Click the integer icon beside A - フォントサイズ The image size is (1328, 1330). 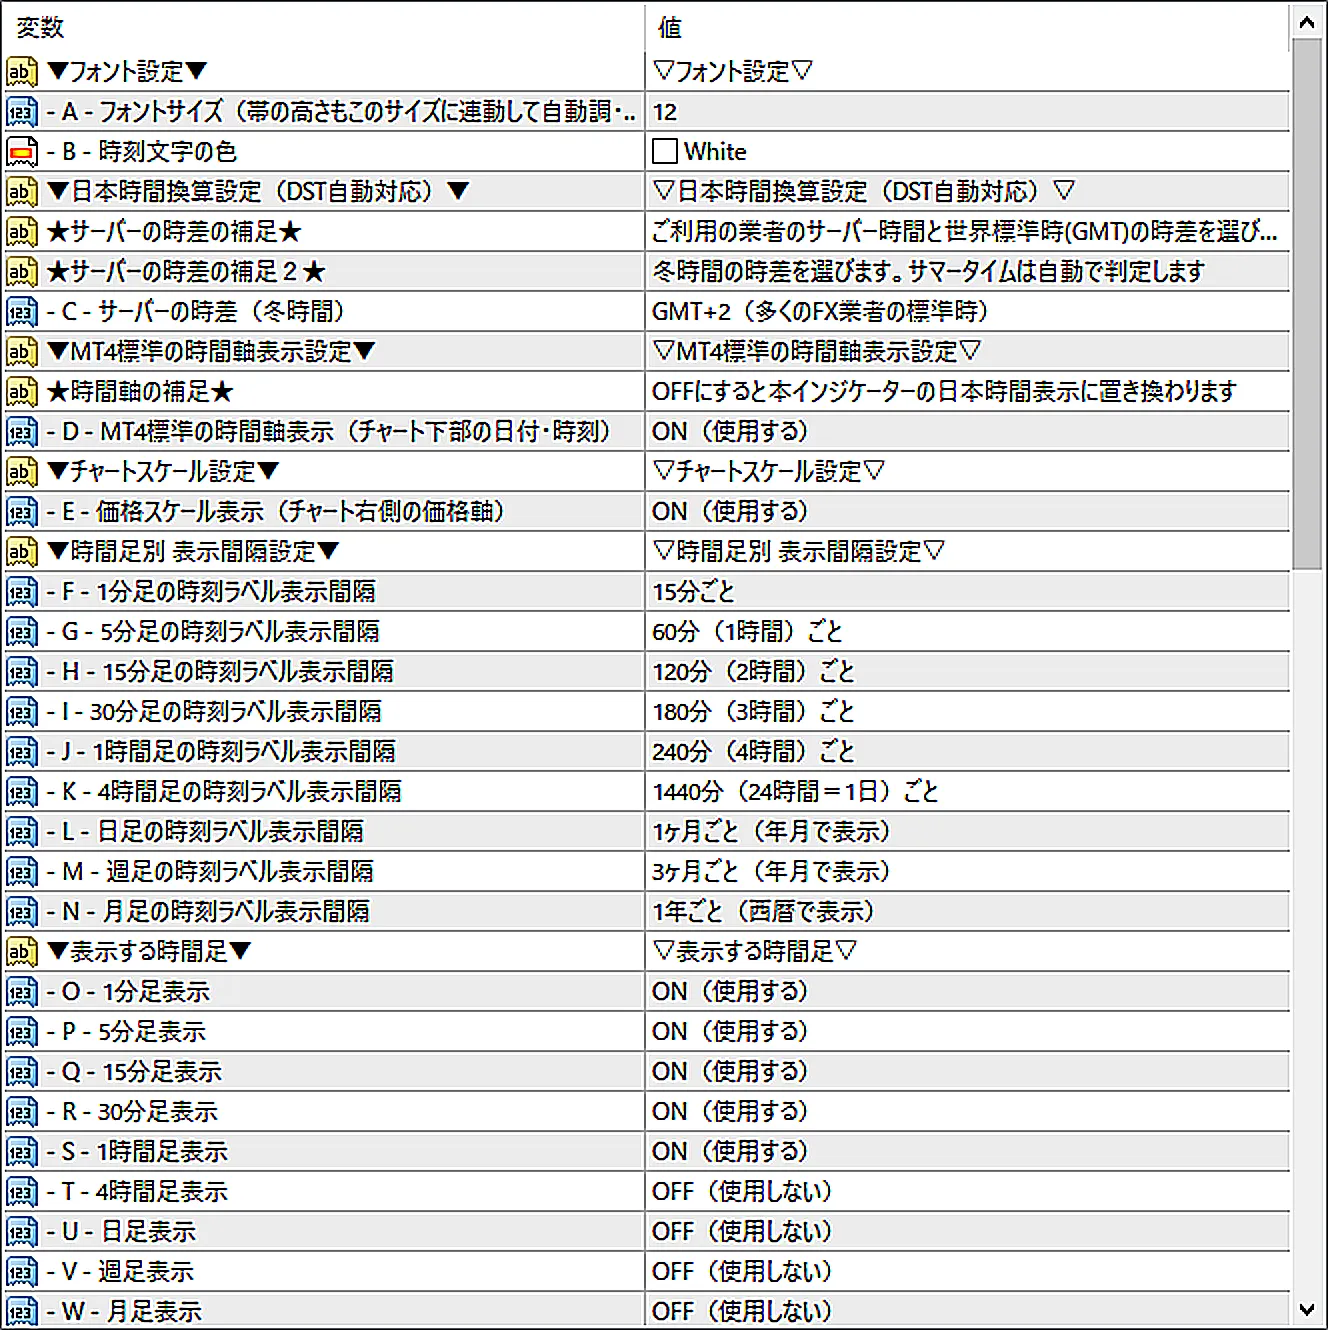[x=22, y=112]
